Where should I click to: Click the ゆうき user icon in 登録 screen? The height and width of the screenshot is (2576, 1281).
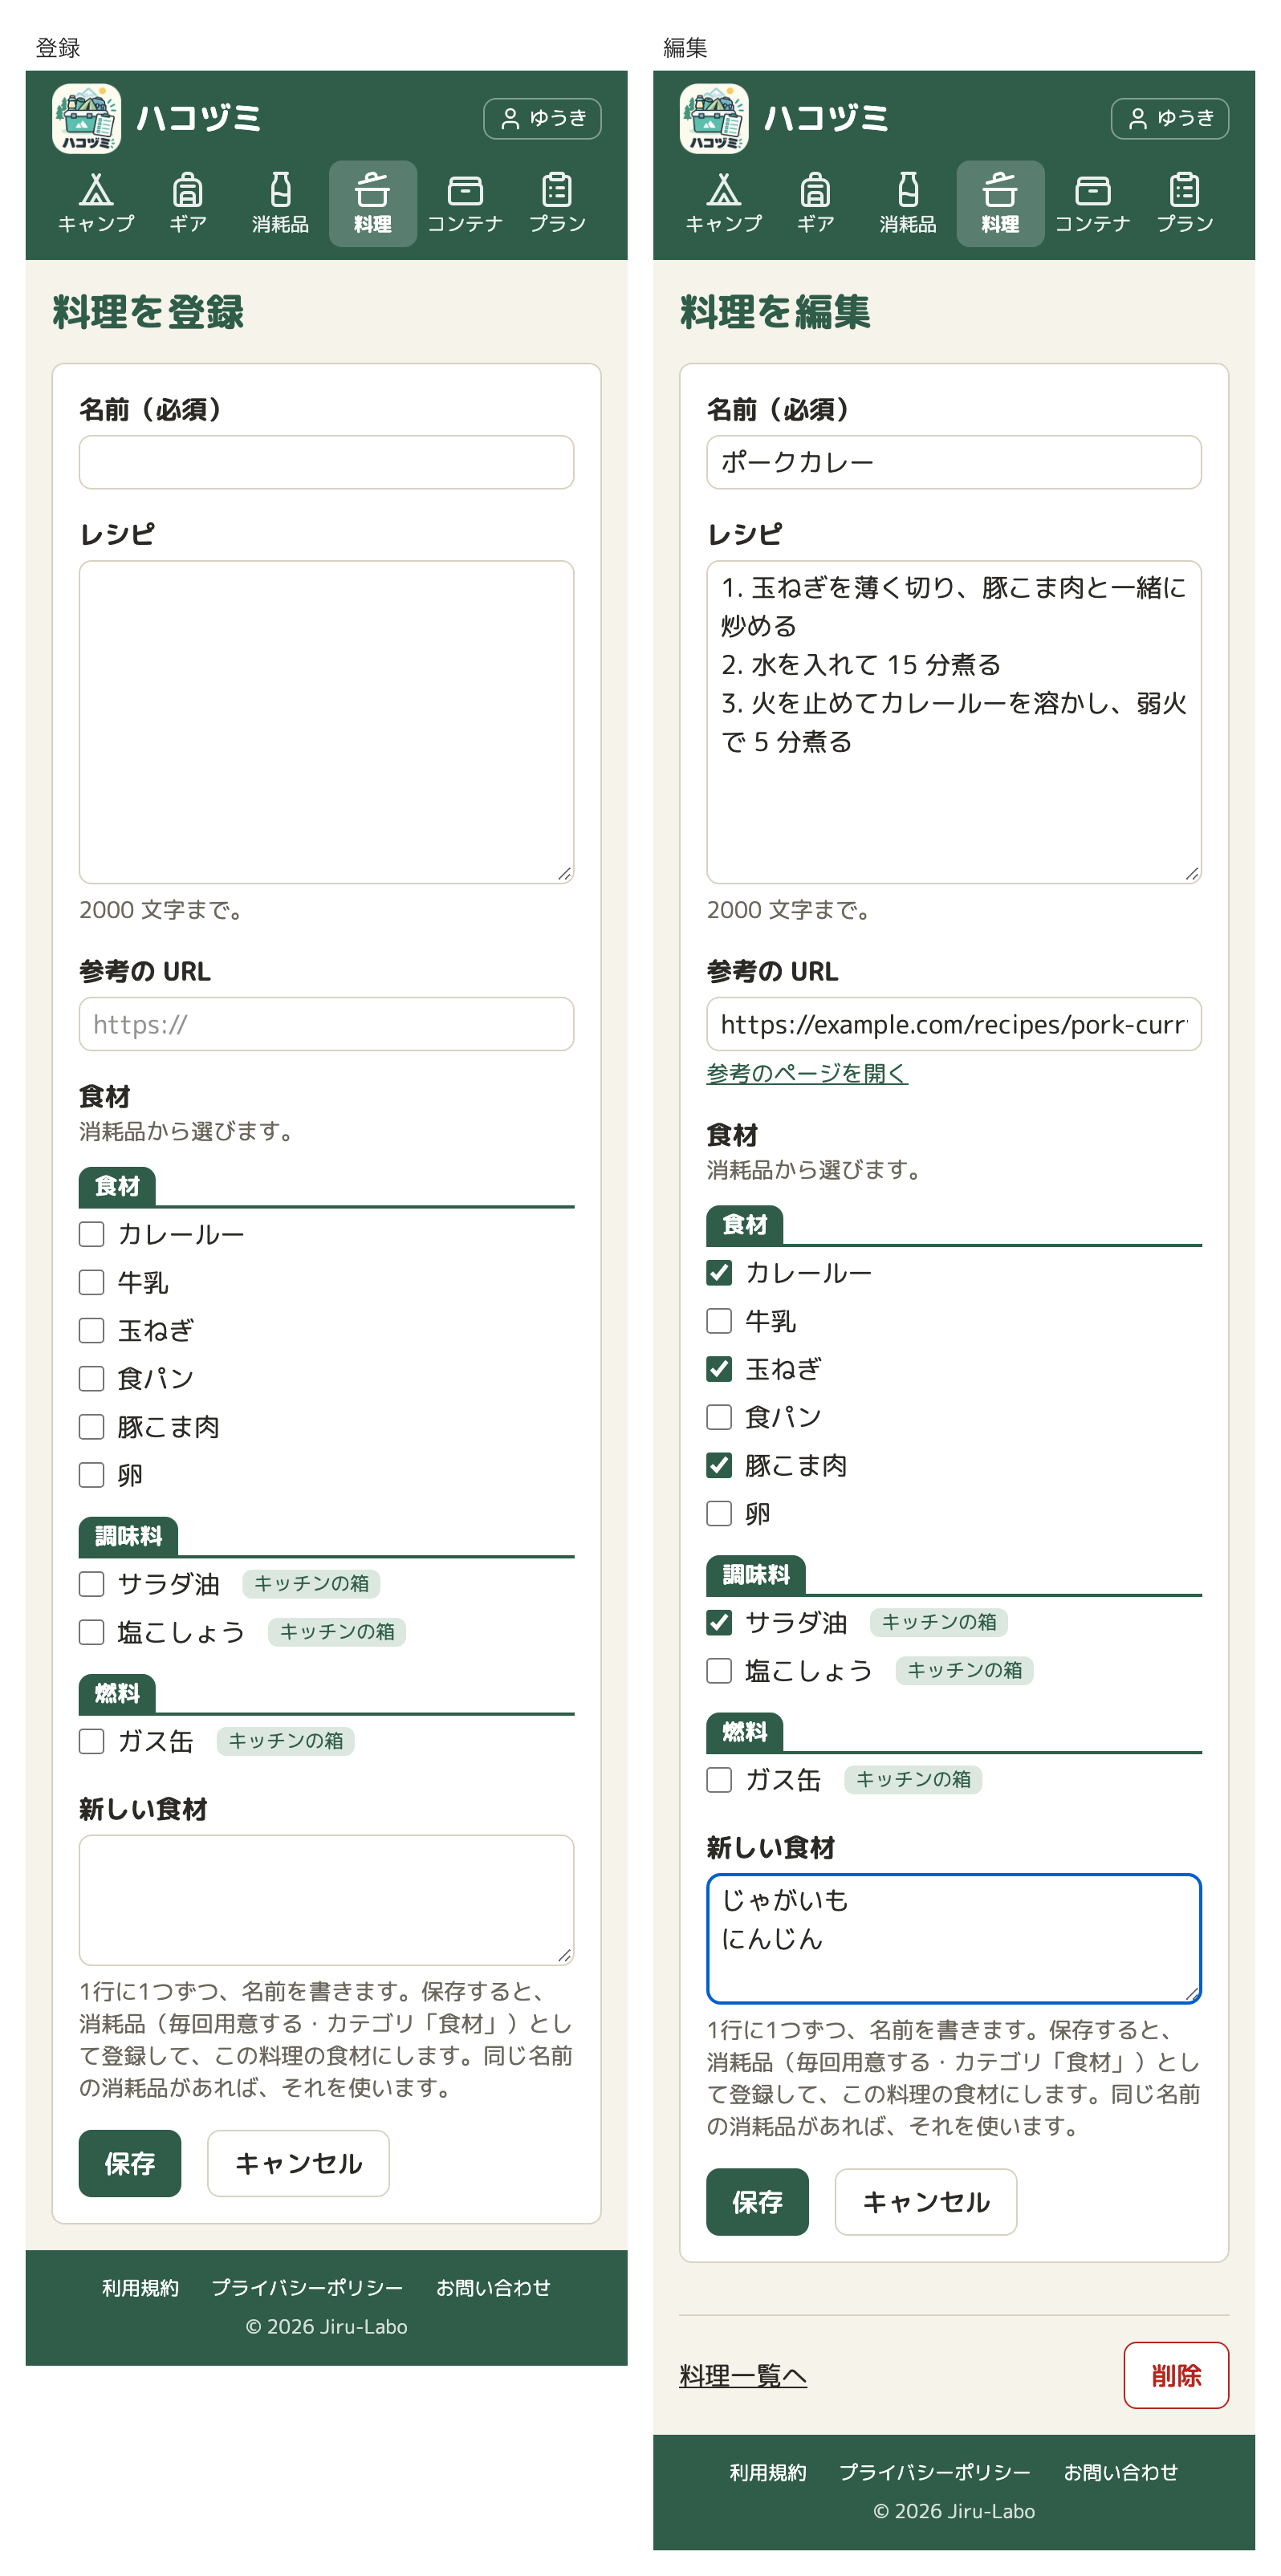point(510,119)
